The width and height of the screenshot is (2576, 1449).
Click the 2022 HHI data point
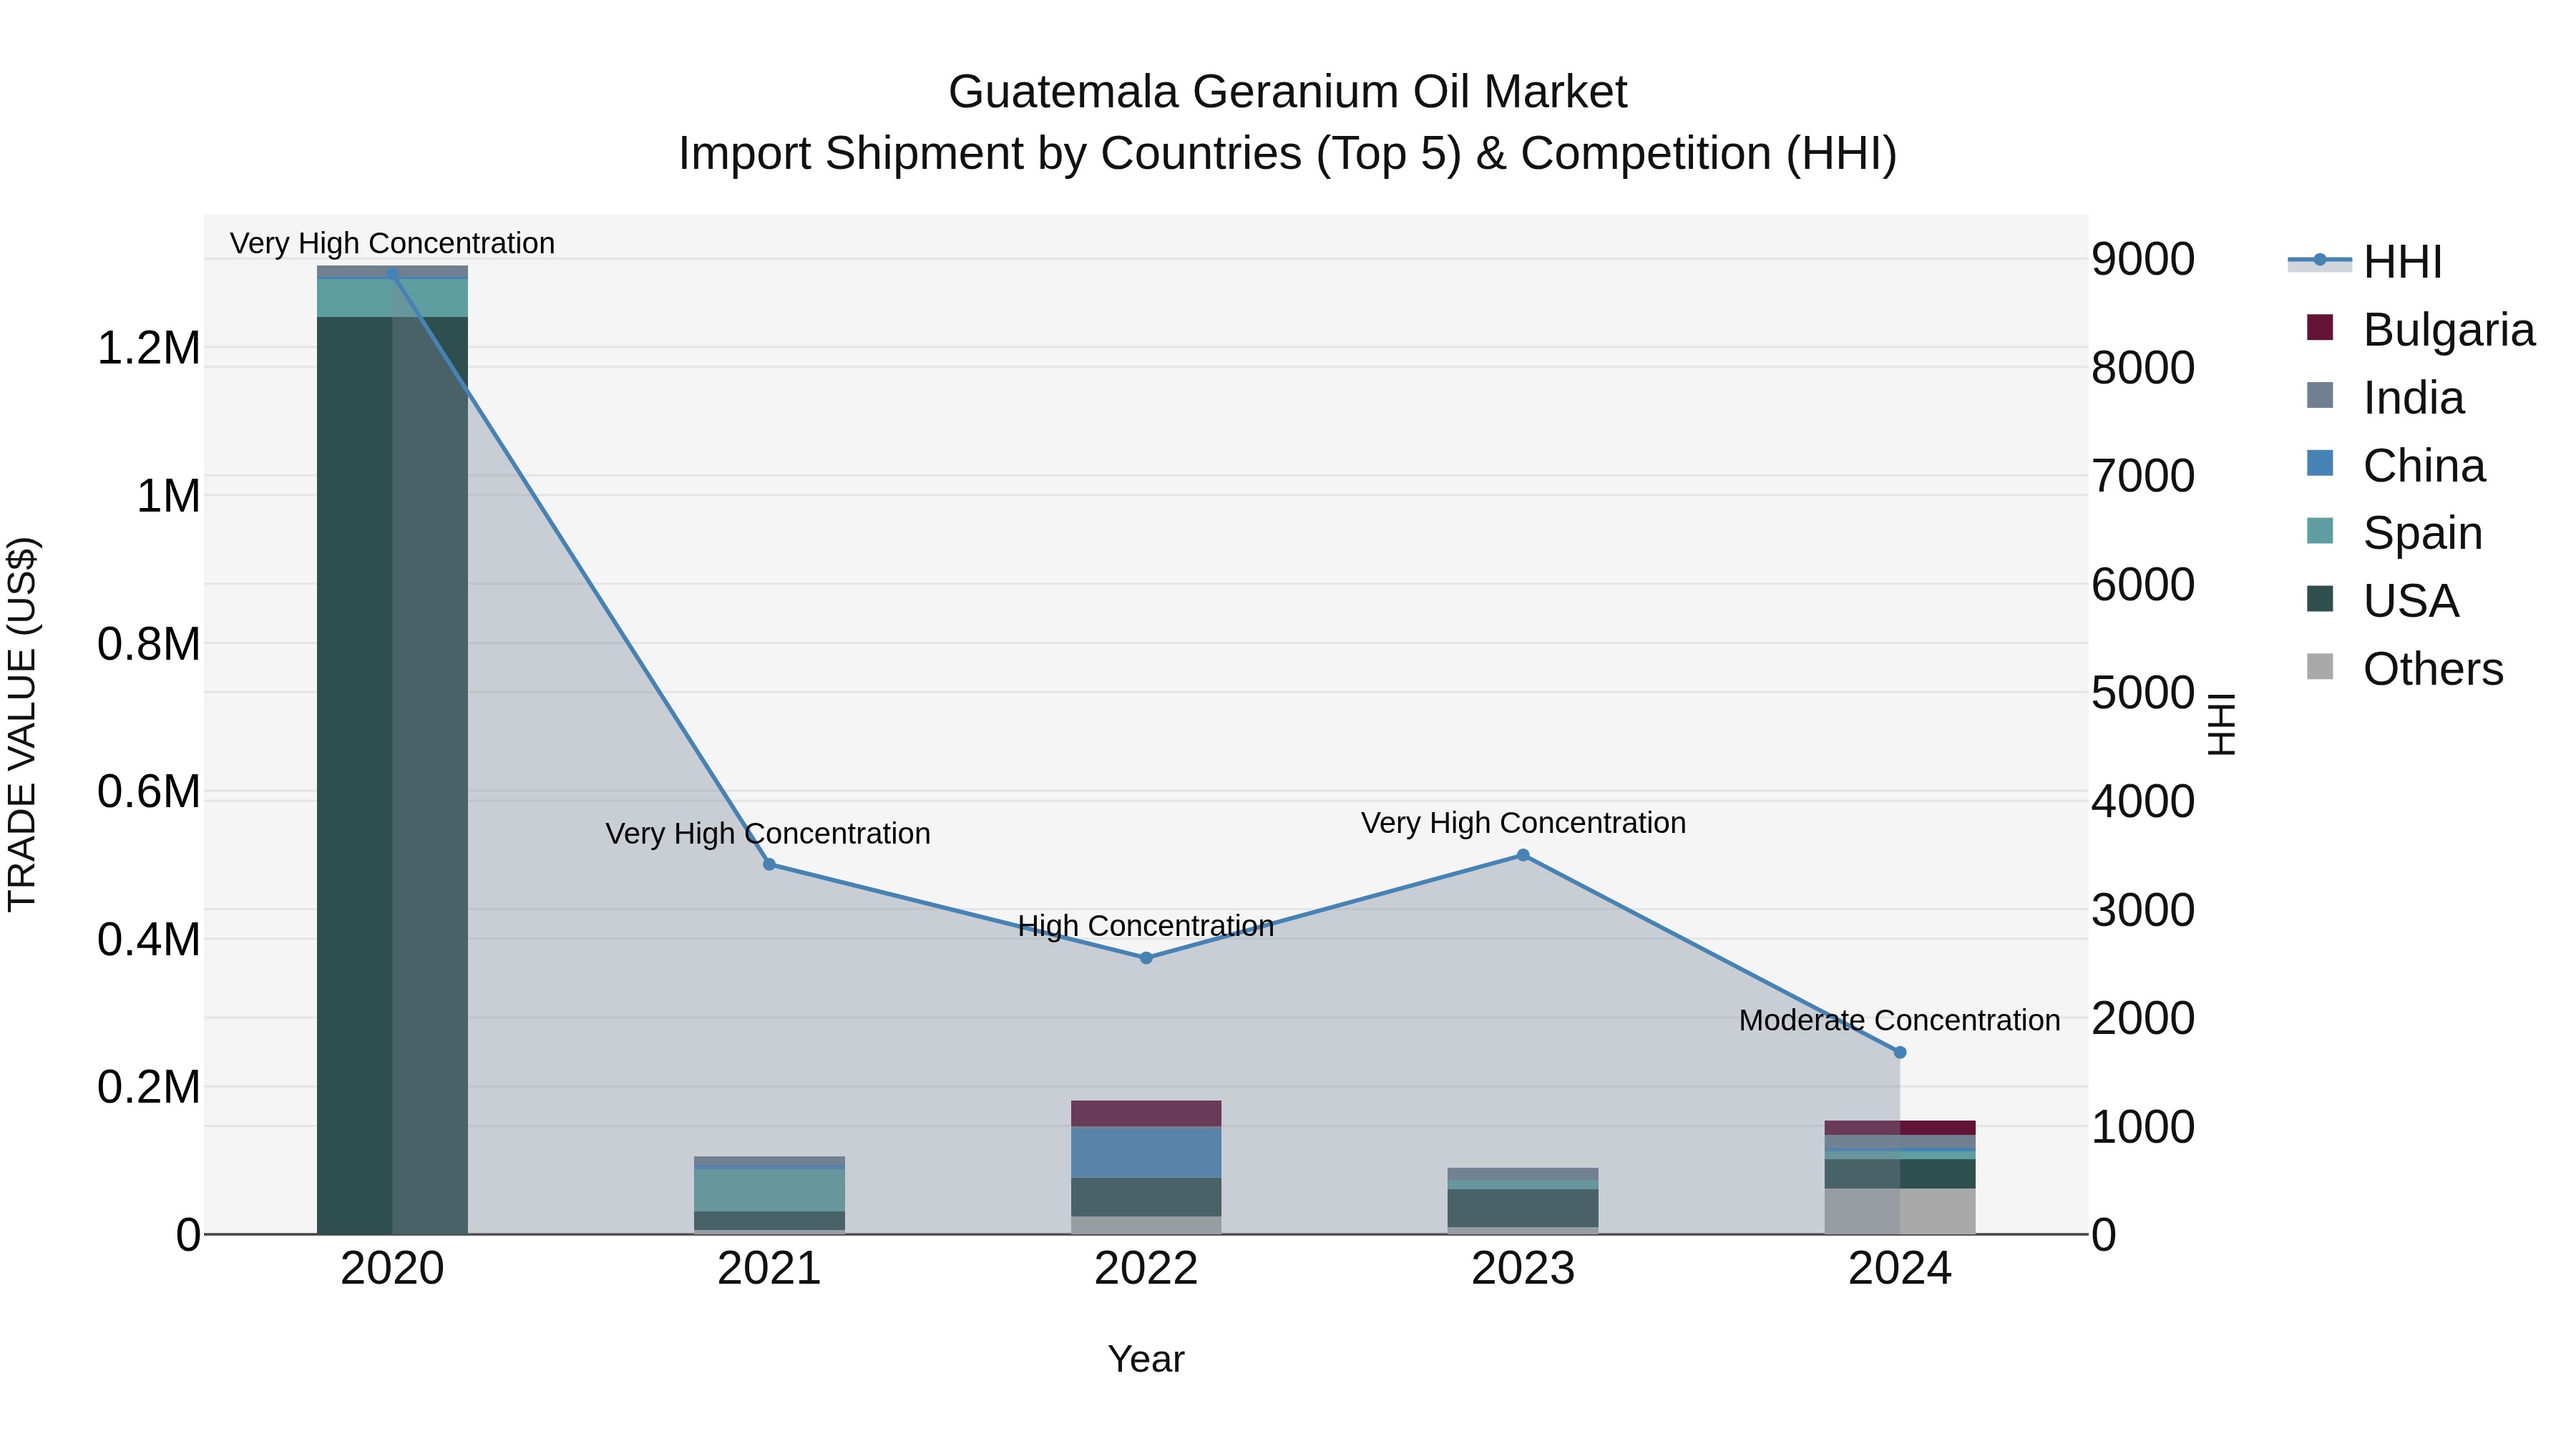pyautogui.click(x=1146, y=958)
